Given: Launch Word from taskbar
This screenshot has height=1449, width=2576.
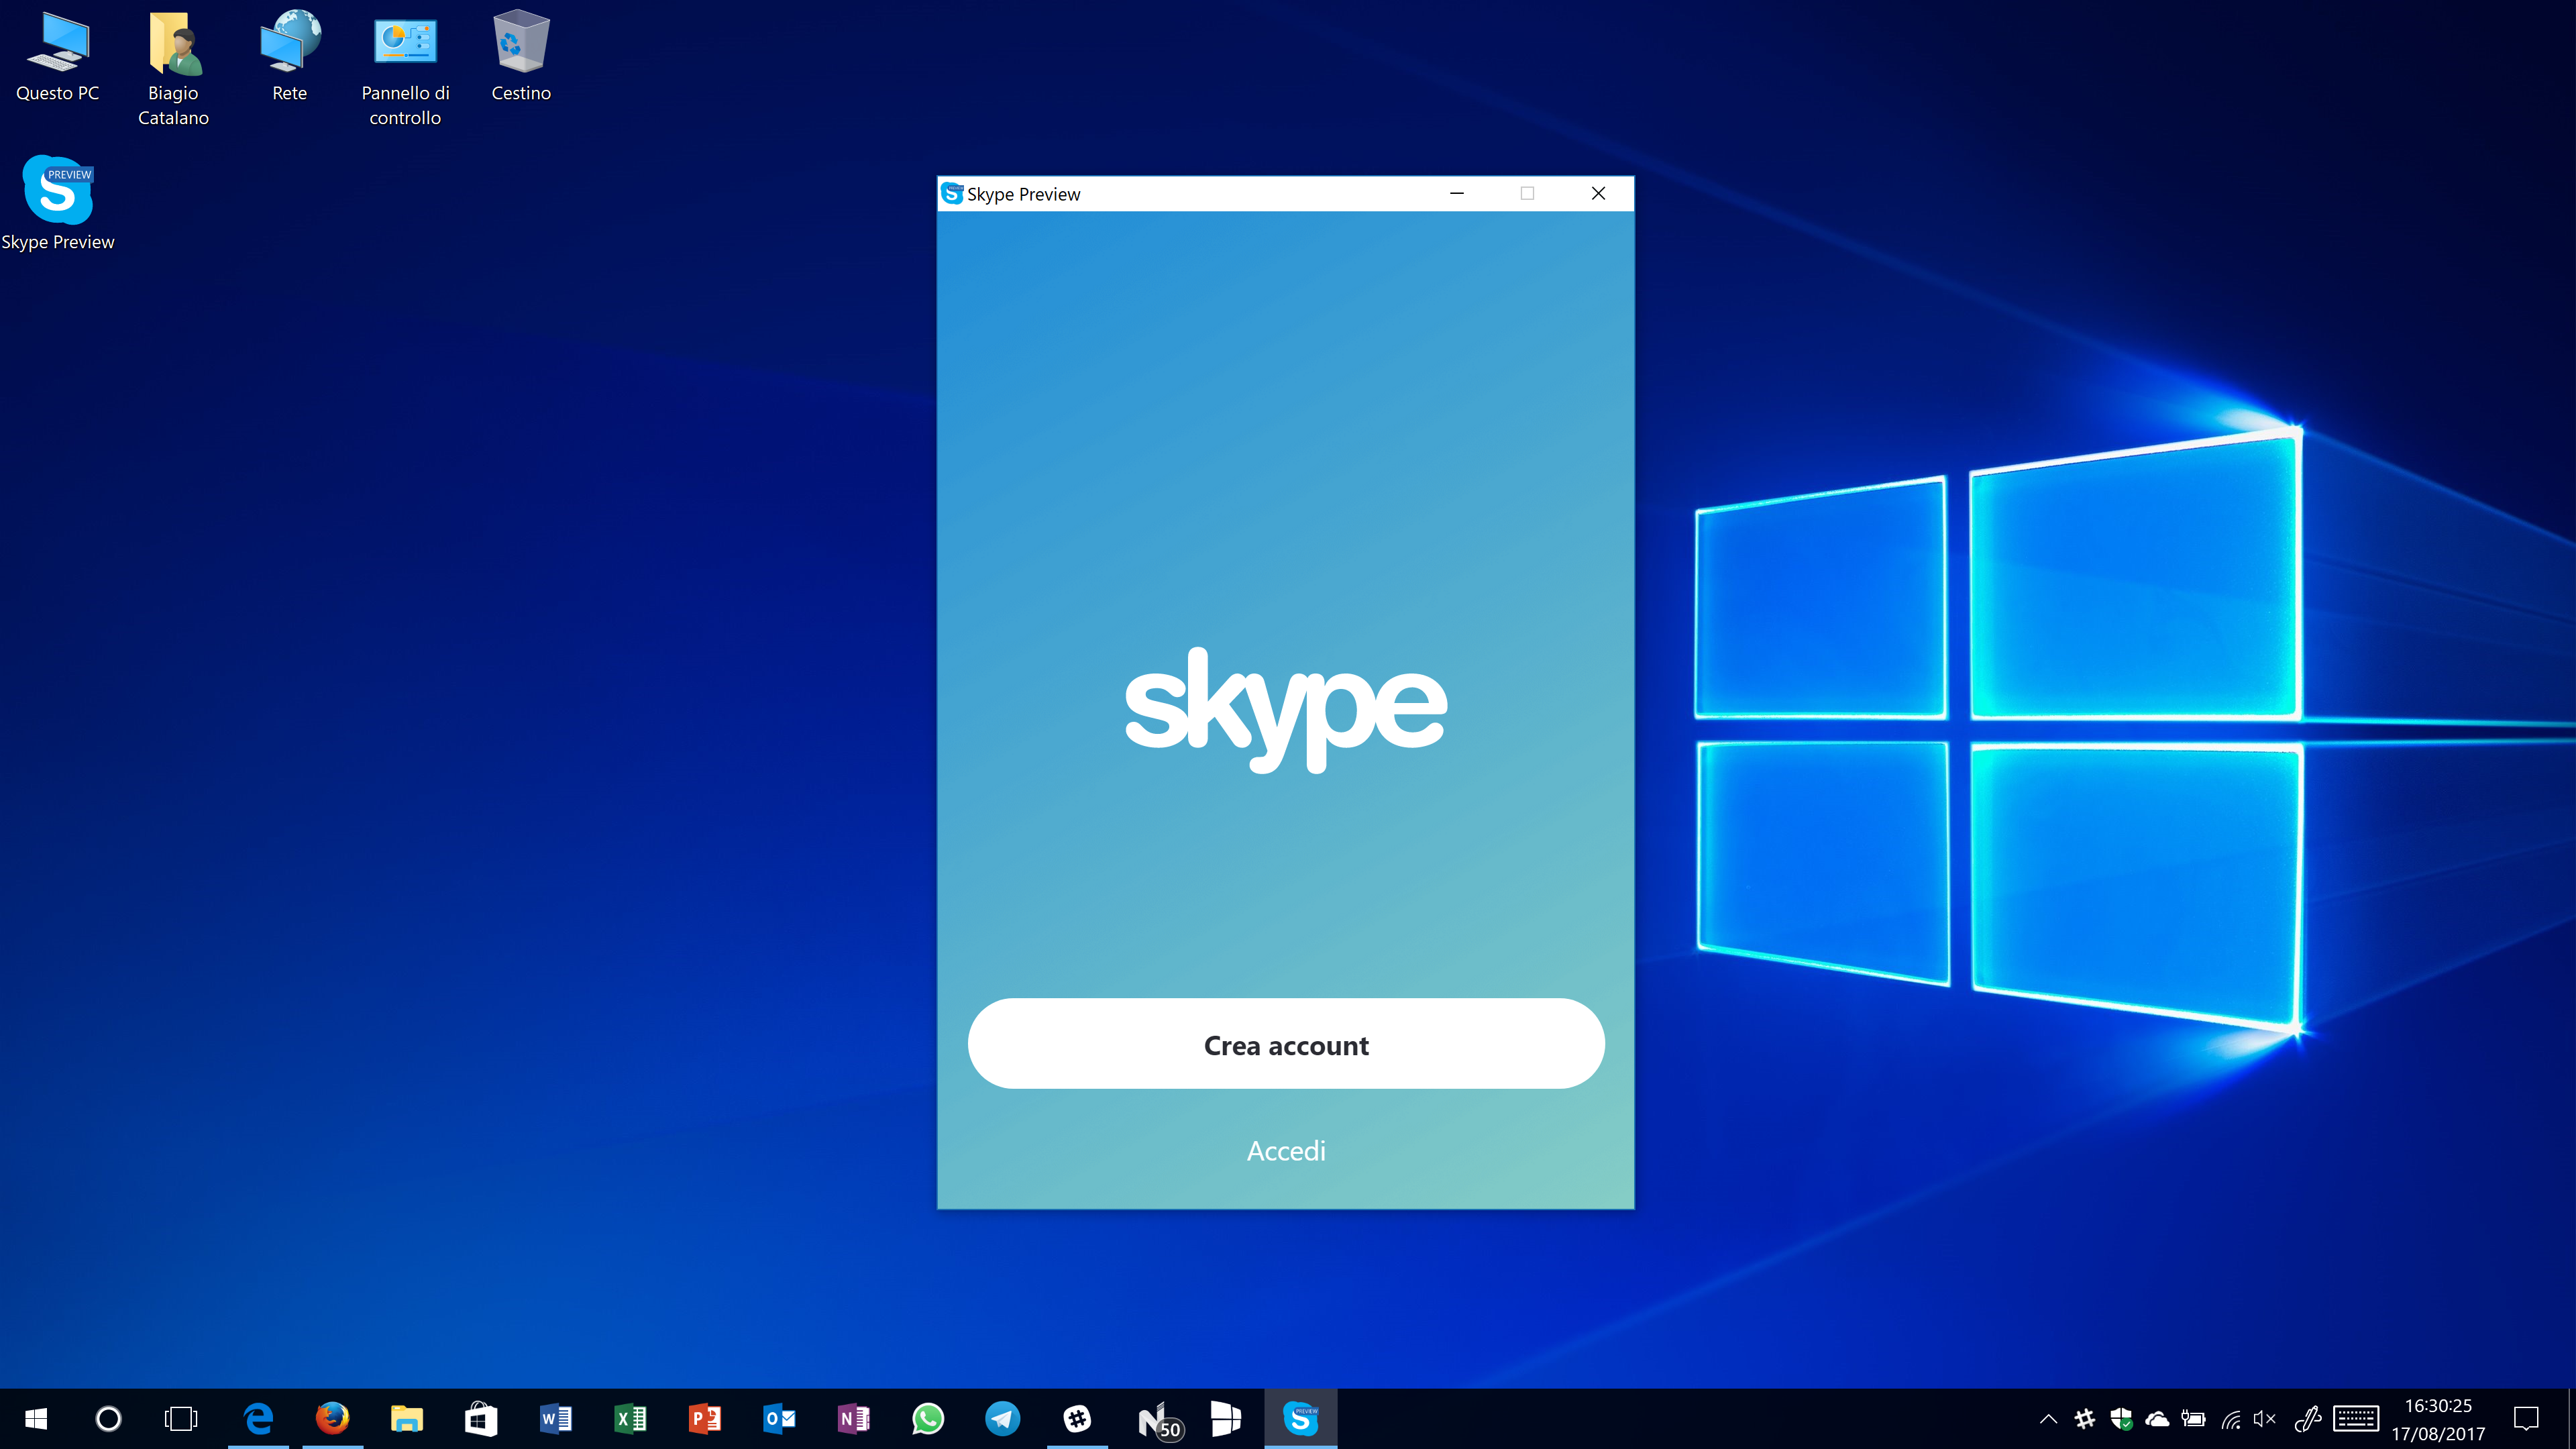Looking at the screenshot, I should click(x=556, y=1418).
